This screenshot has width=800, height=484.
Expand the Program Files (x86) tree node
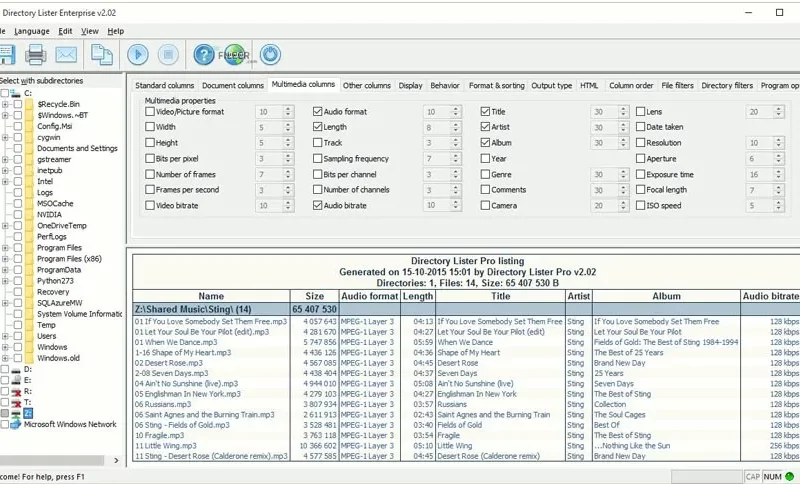point(5,259)
